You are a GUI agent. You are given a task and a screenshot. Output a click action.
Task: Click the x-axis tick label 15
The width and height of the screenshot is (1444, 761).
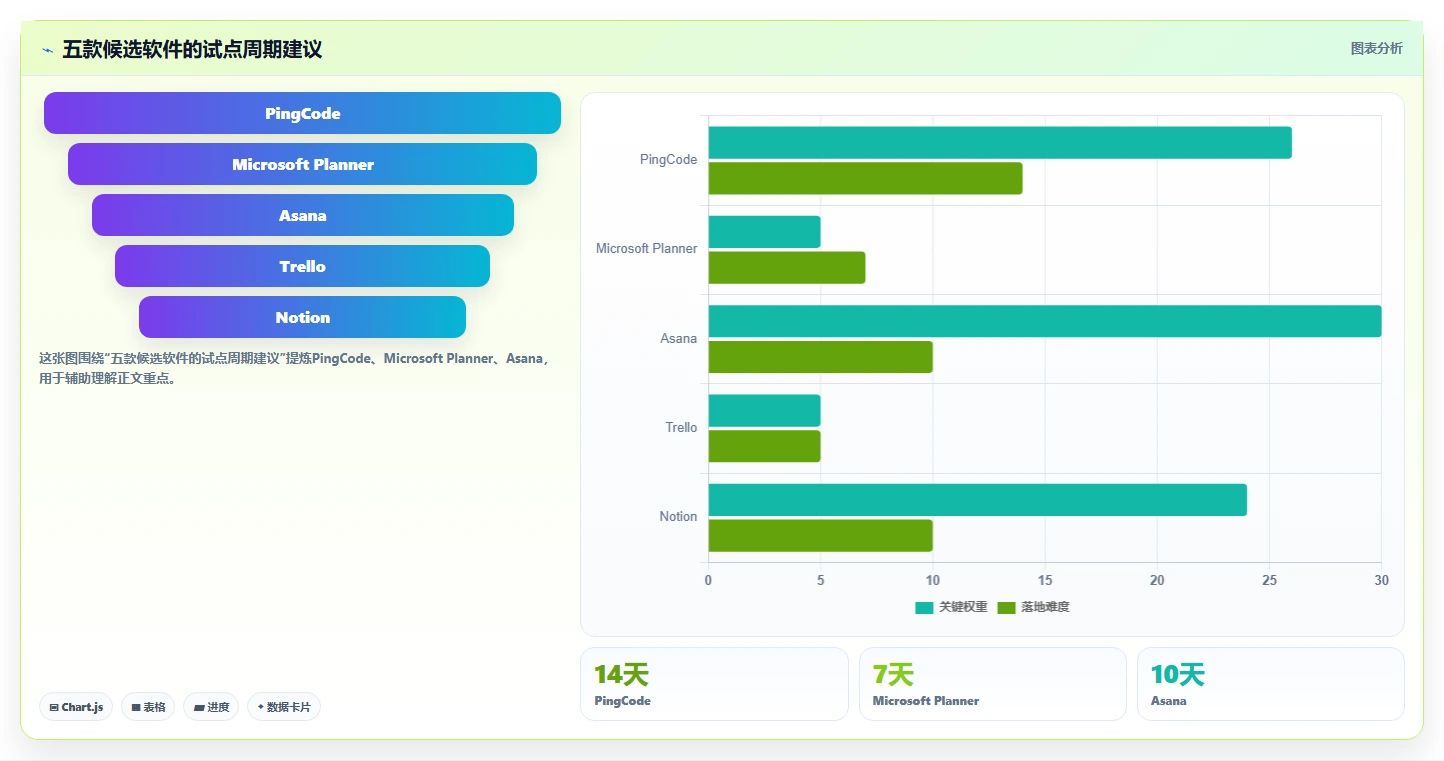(1045, 580)
